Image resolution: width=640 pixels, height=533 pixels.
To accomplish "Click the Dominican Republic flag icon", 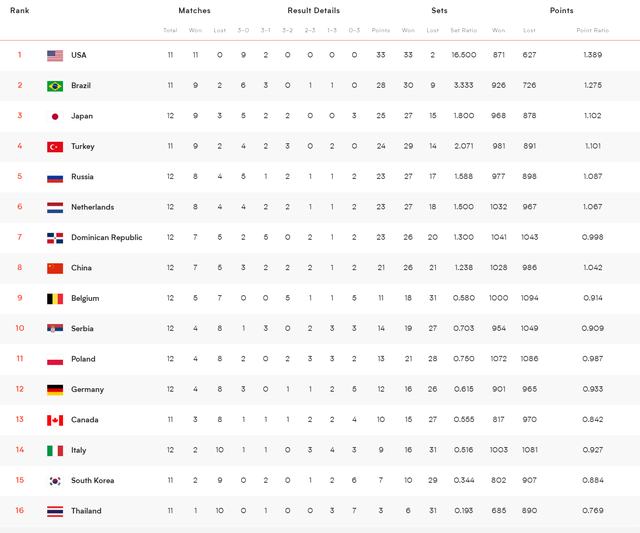I will click(x=55, y=238).
